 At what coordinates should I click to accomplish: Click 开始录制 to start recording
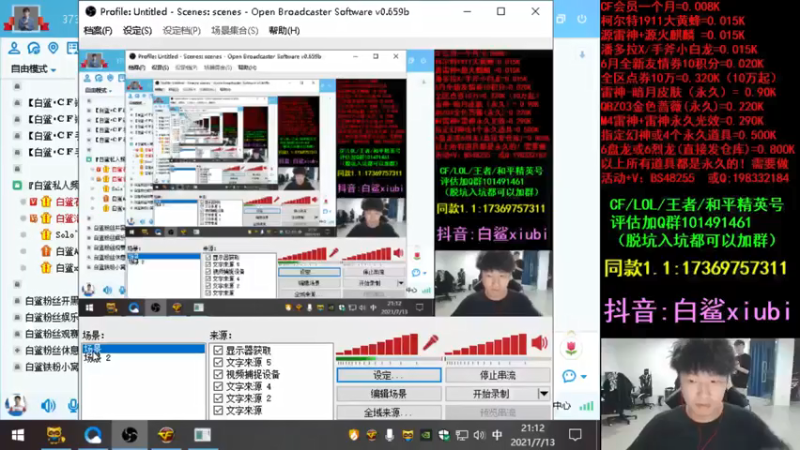(x=491, y=394)
